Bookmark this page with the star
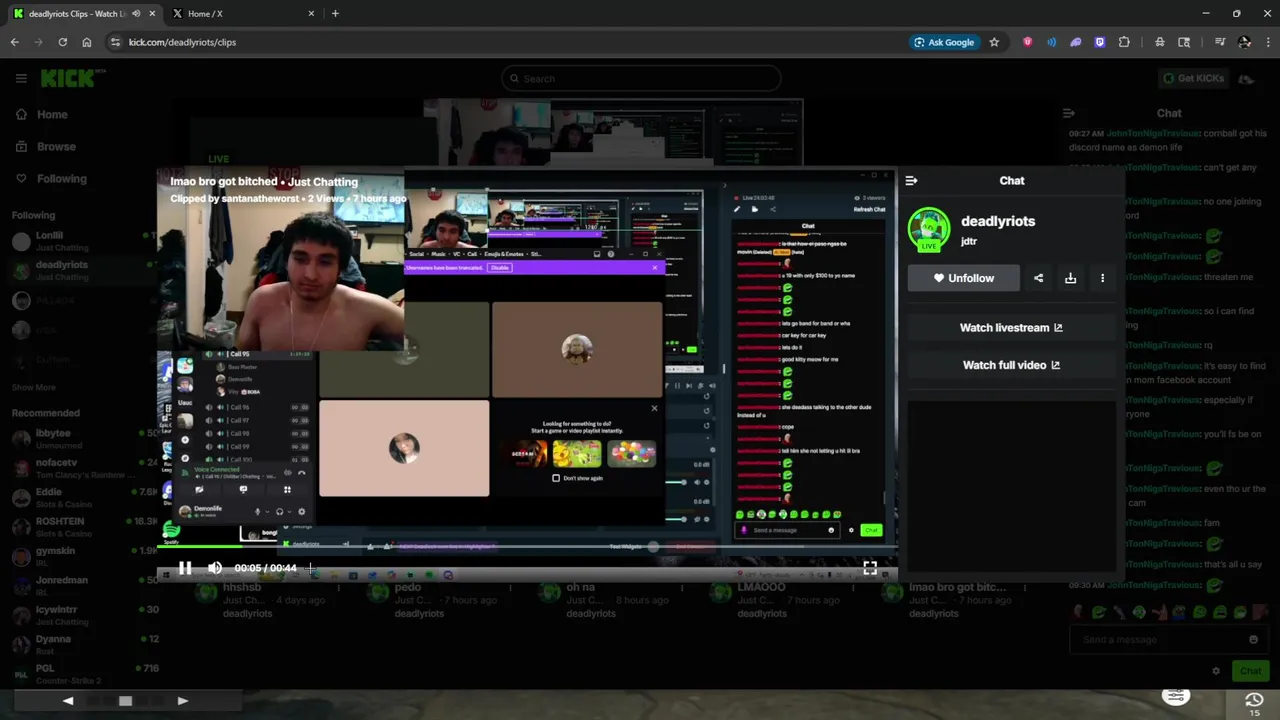Viewport: 1280px width, 720px height. coord(994,42)
